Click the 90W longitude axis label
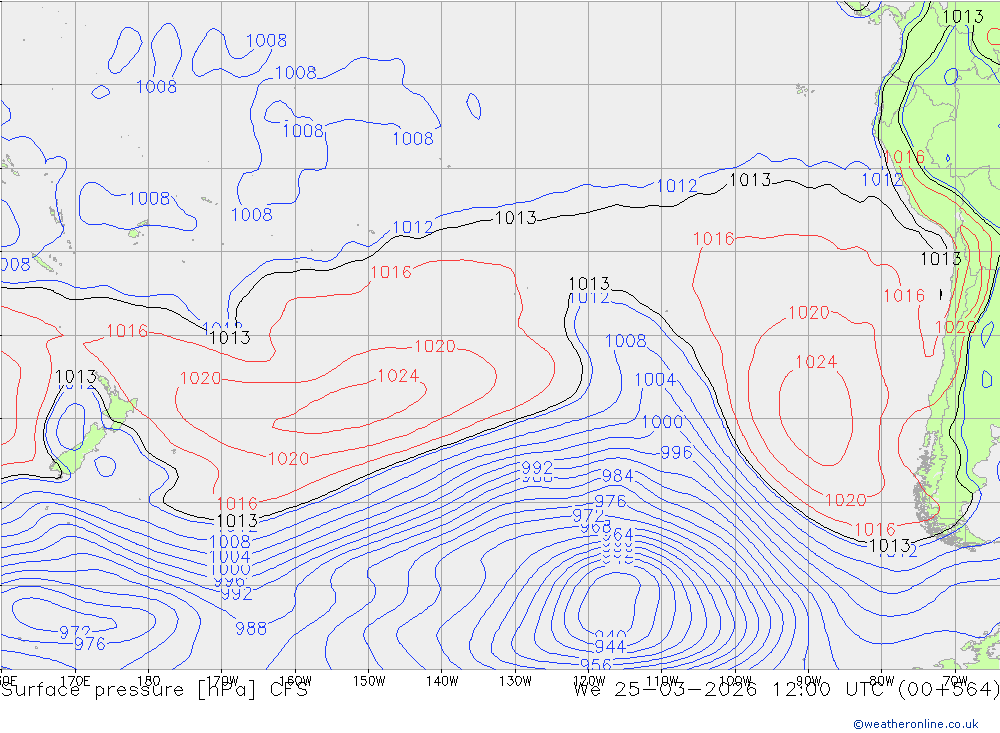 (809, 681)
